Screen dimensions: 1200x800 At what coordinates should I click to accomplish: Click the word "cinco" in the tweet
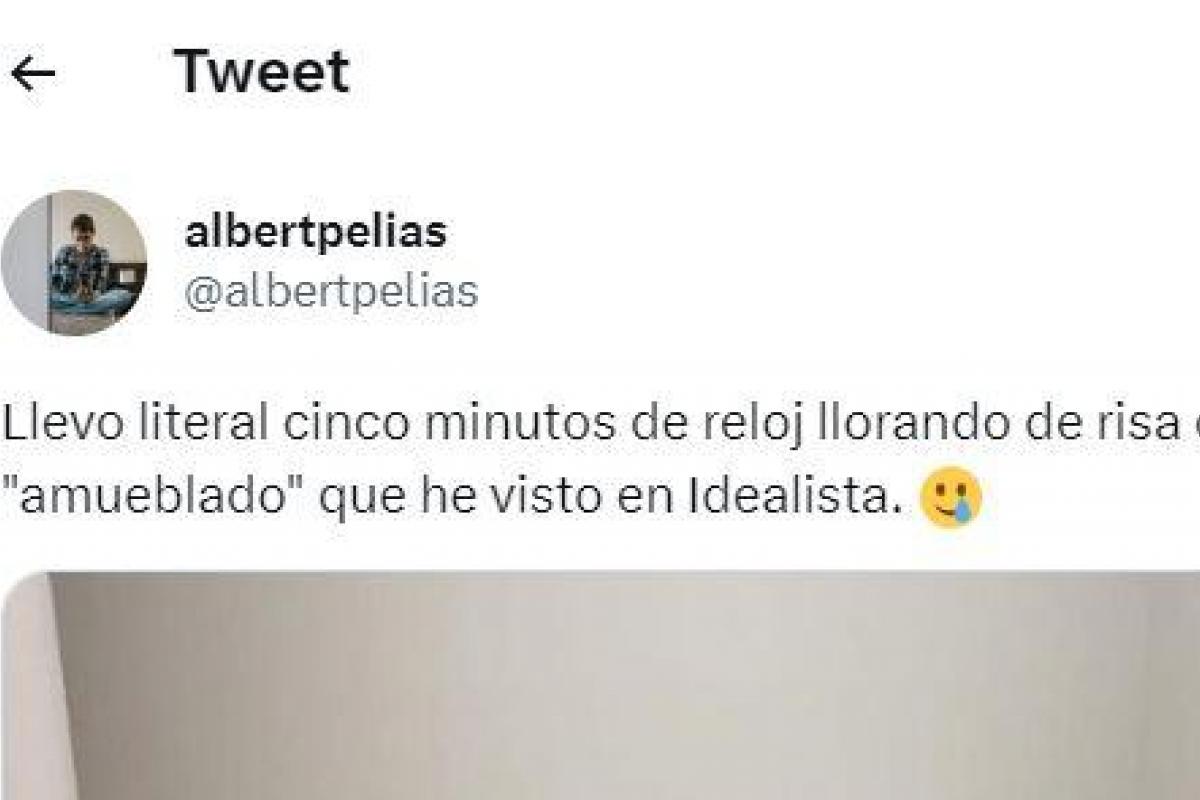339,424
